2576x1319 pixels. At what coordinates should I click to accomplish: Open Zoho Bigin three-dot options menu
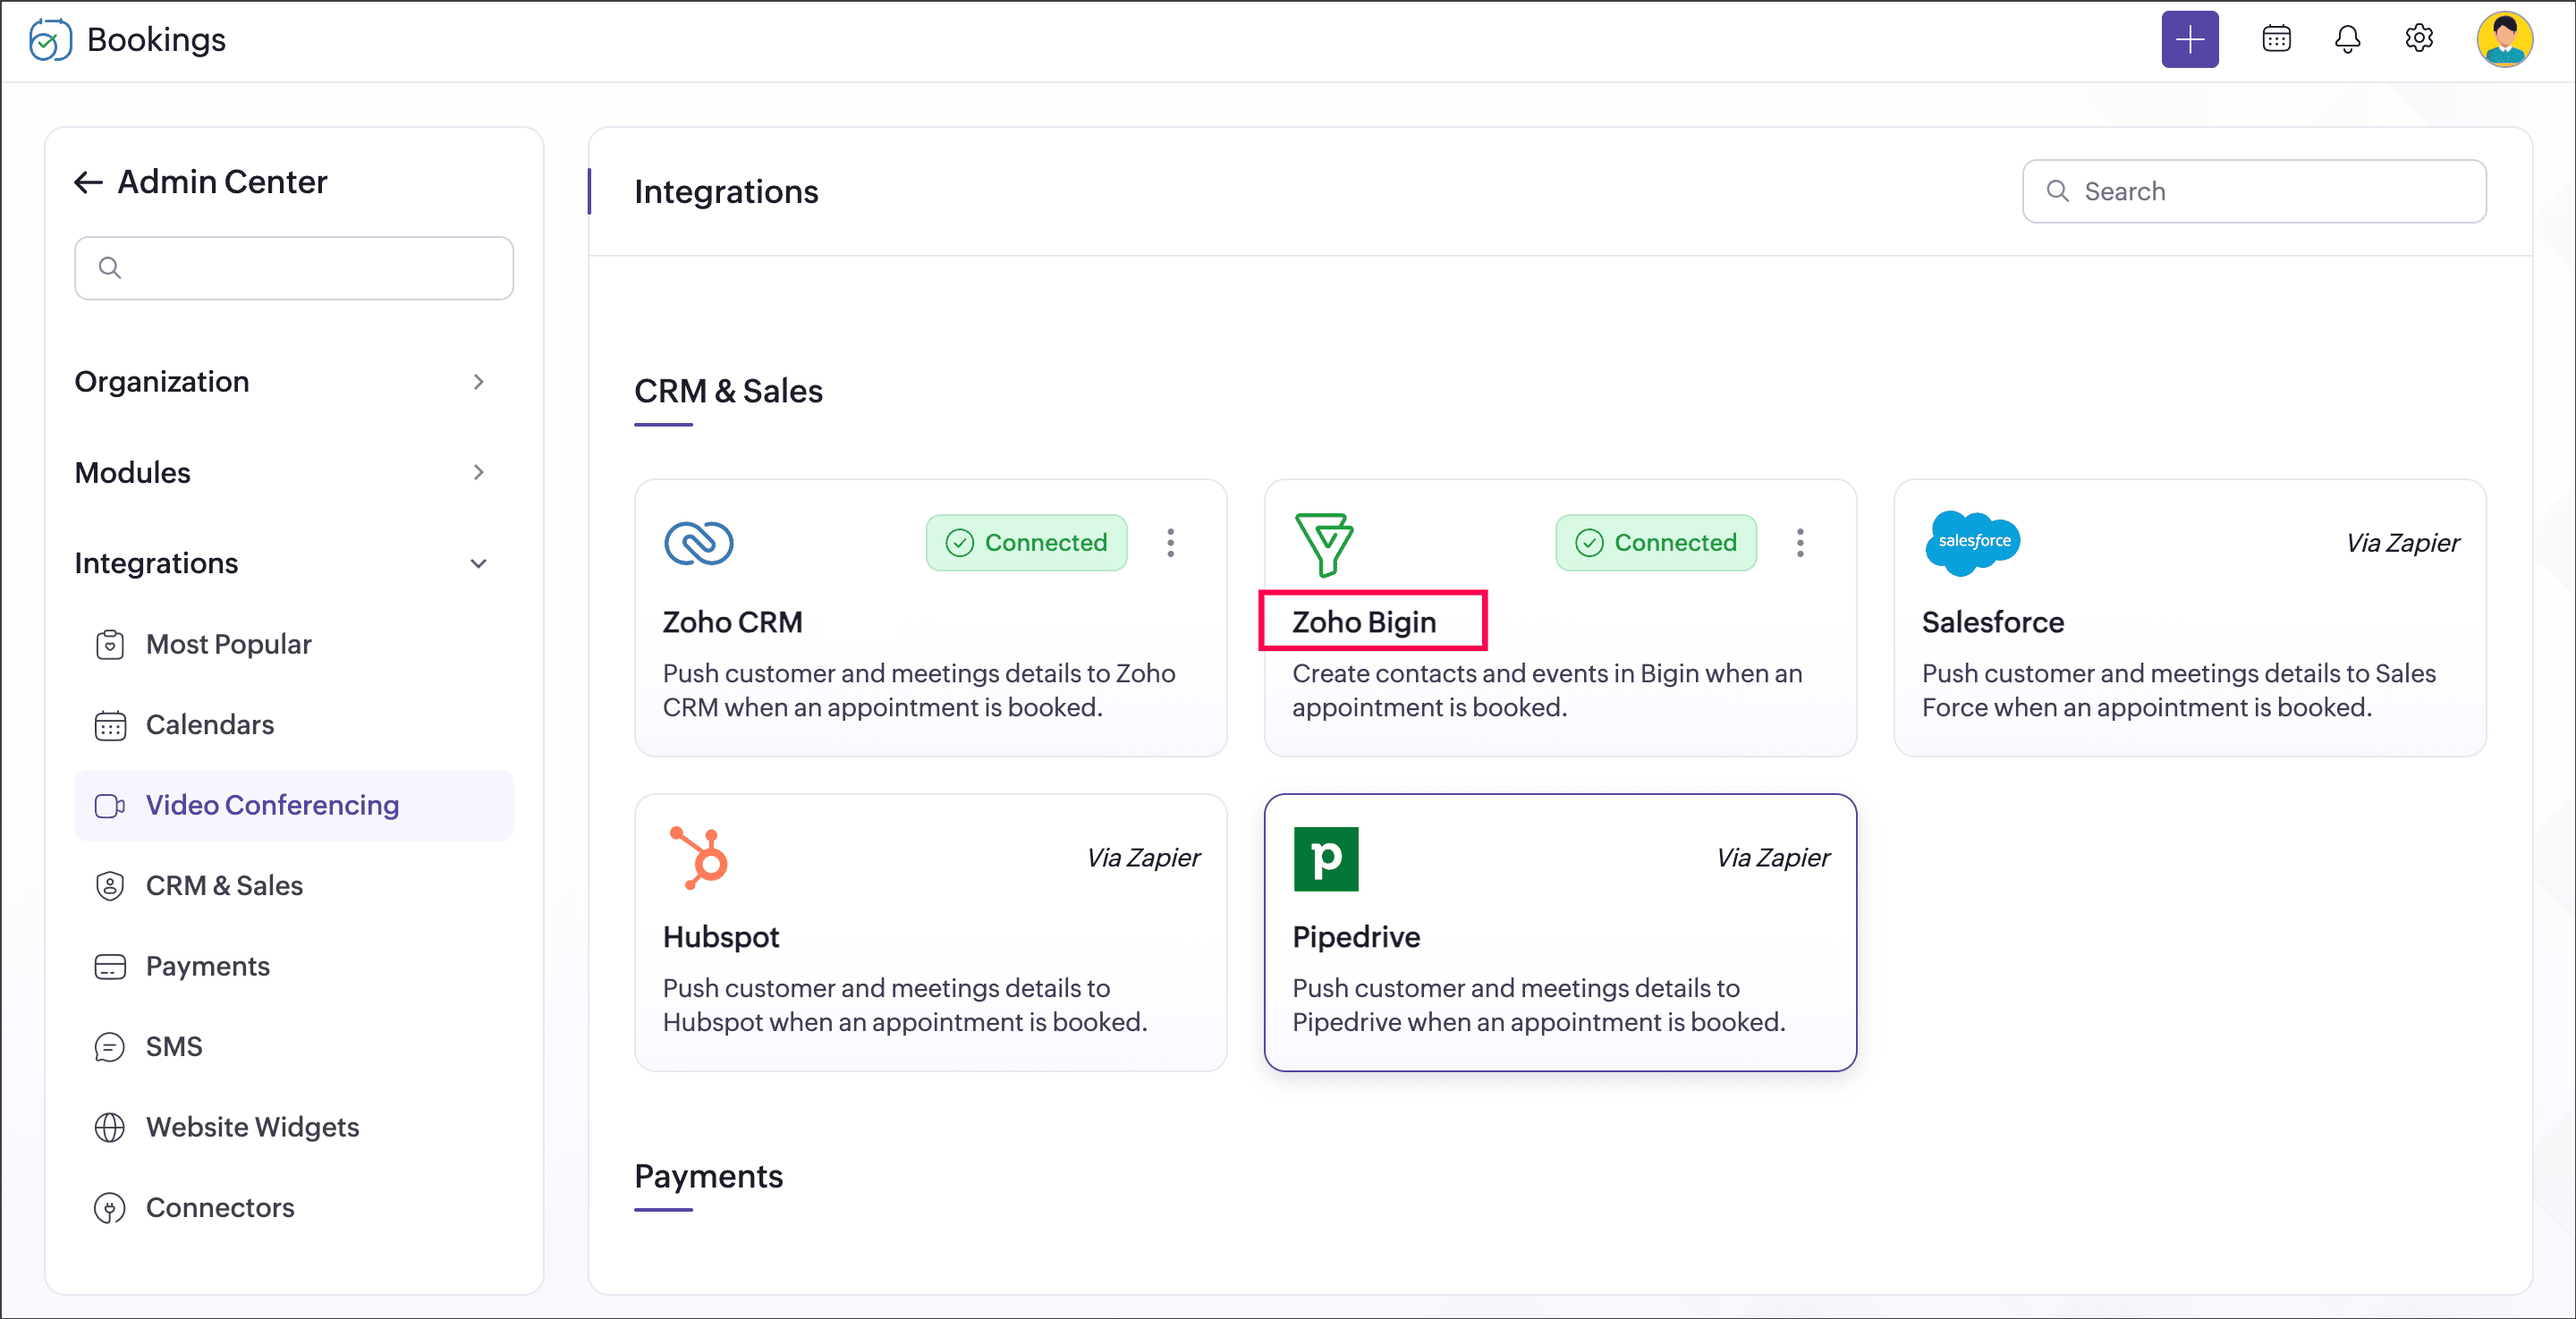(x=1799, y=543)
